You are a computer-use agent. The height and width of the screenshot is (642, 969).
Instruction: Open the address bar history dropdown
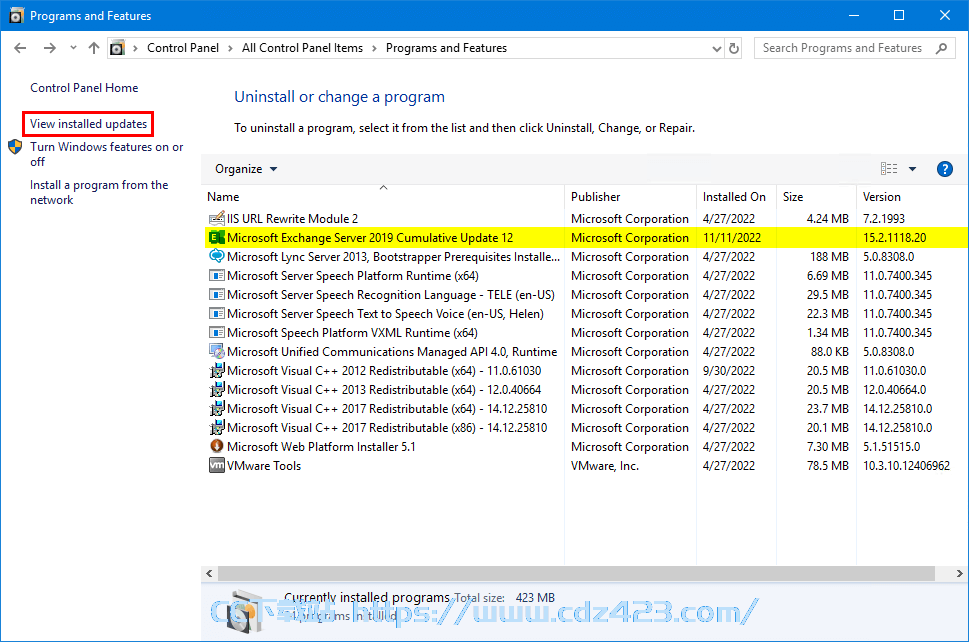point(717,48)
